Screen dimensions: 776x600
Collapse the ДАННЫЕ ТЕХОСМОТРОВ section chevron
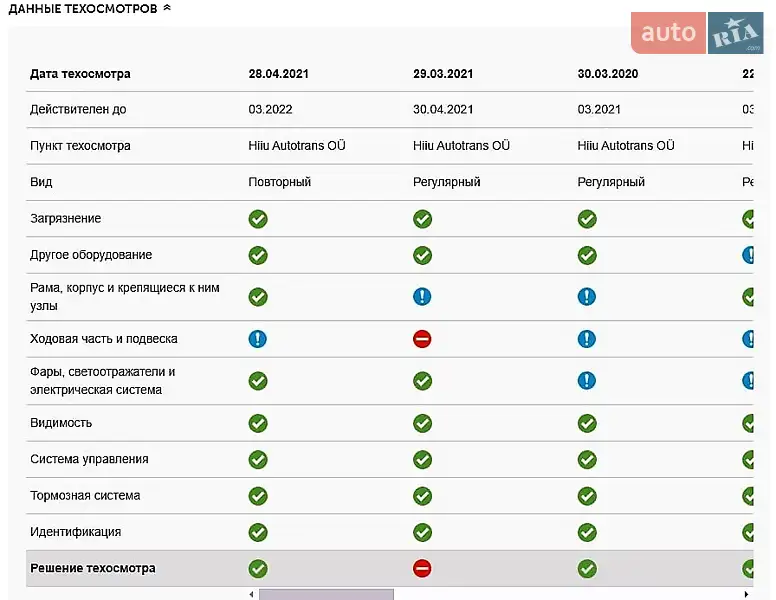tap(167, 8)
